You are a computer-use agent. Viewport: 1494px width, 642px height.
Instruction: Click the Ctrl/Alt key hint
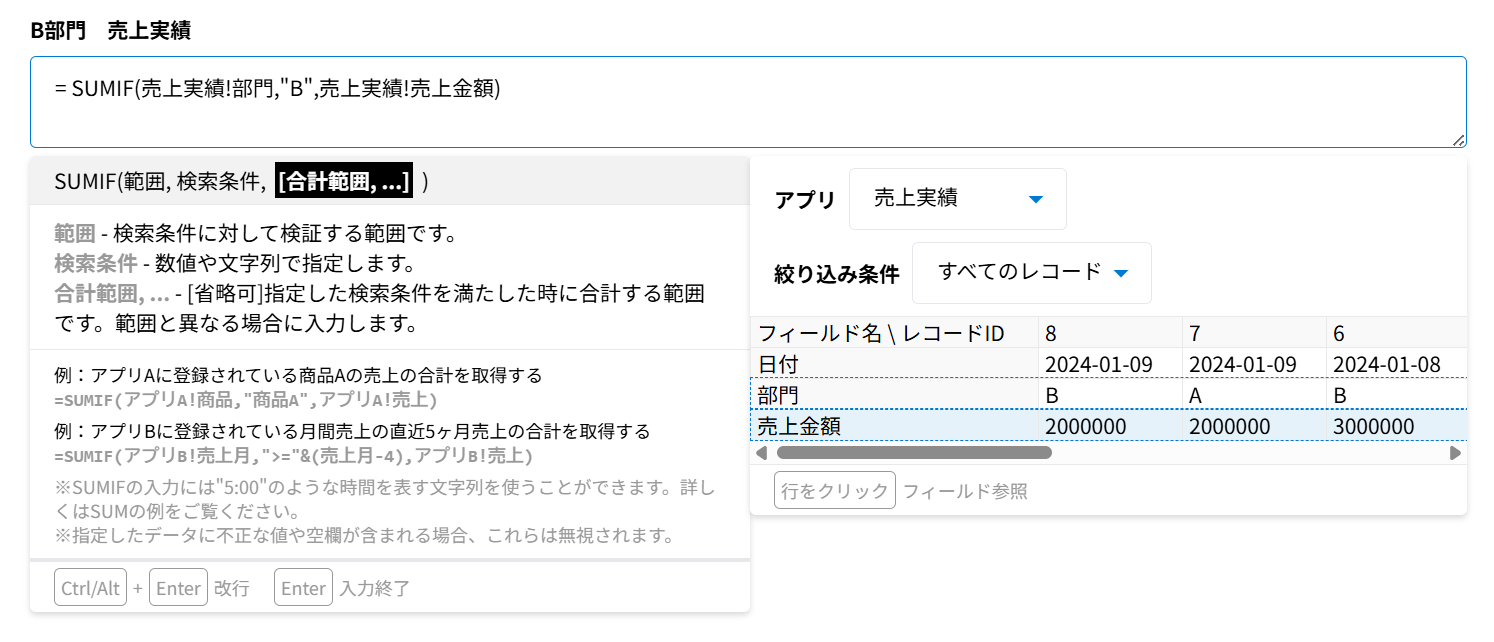tap(90, 588)
